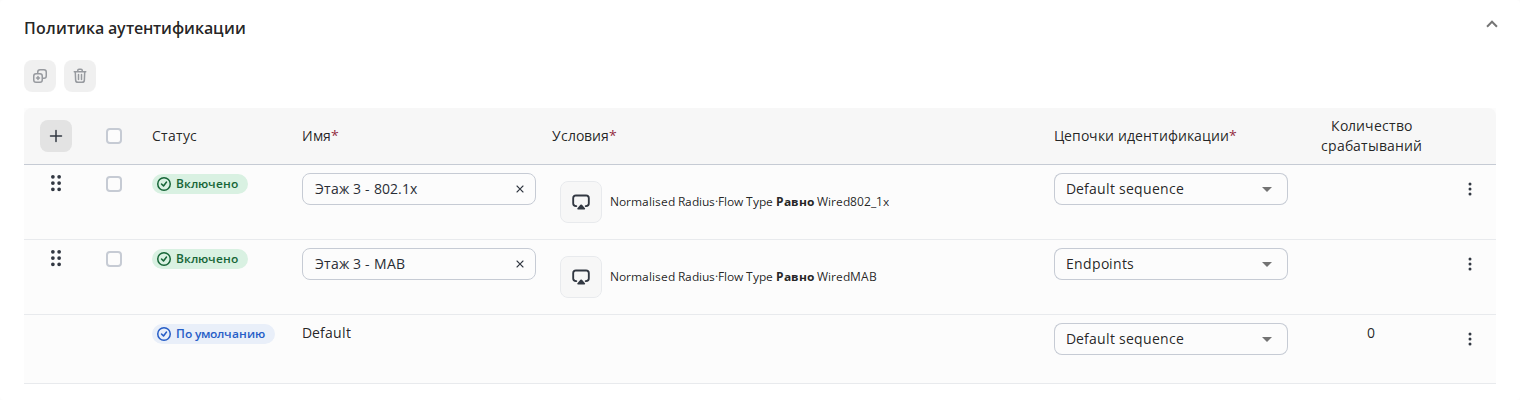Check the Этаж 3 - 802.1x row checkbox

[114, 184]
